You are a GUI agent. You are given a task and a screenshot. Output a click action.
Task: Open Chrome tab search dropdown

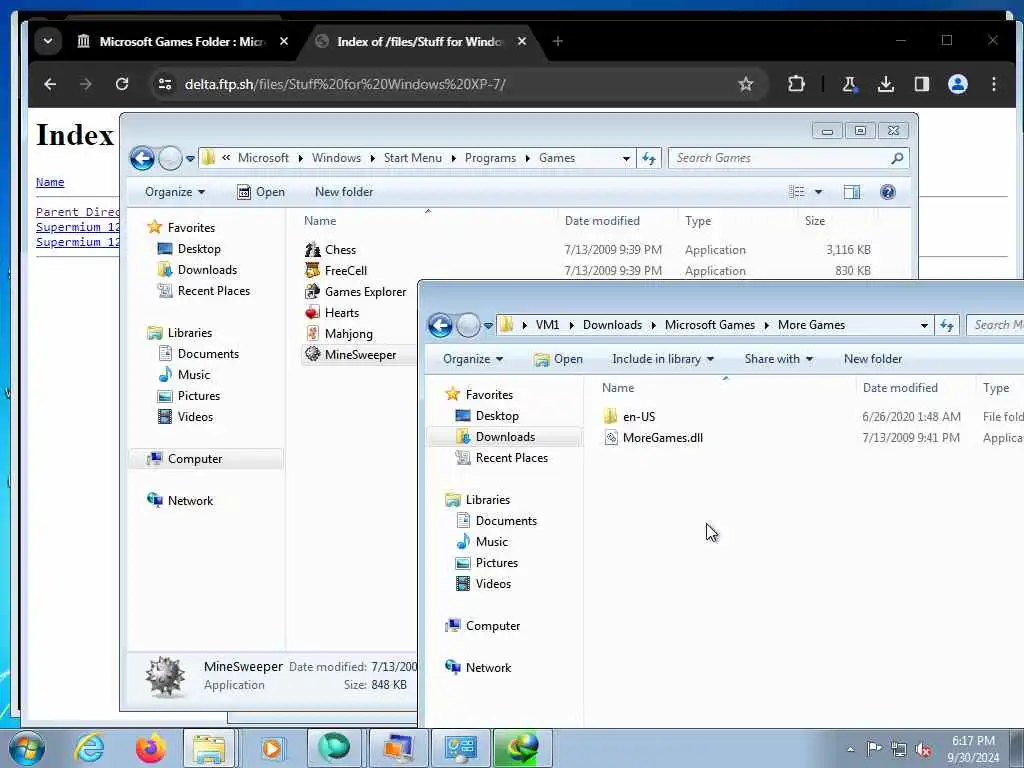(48, 41)
